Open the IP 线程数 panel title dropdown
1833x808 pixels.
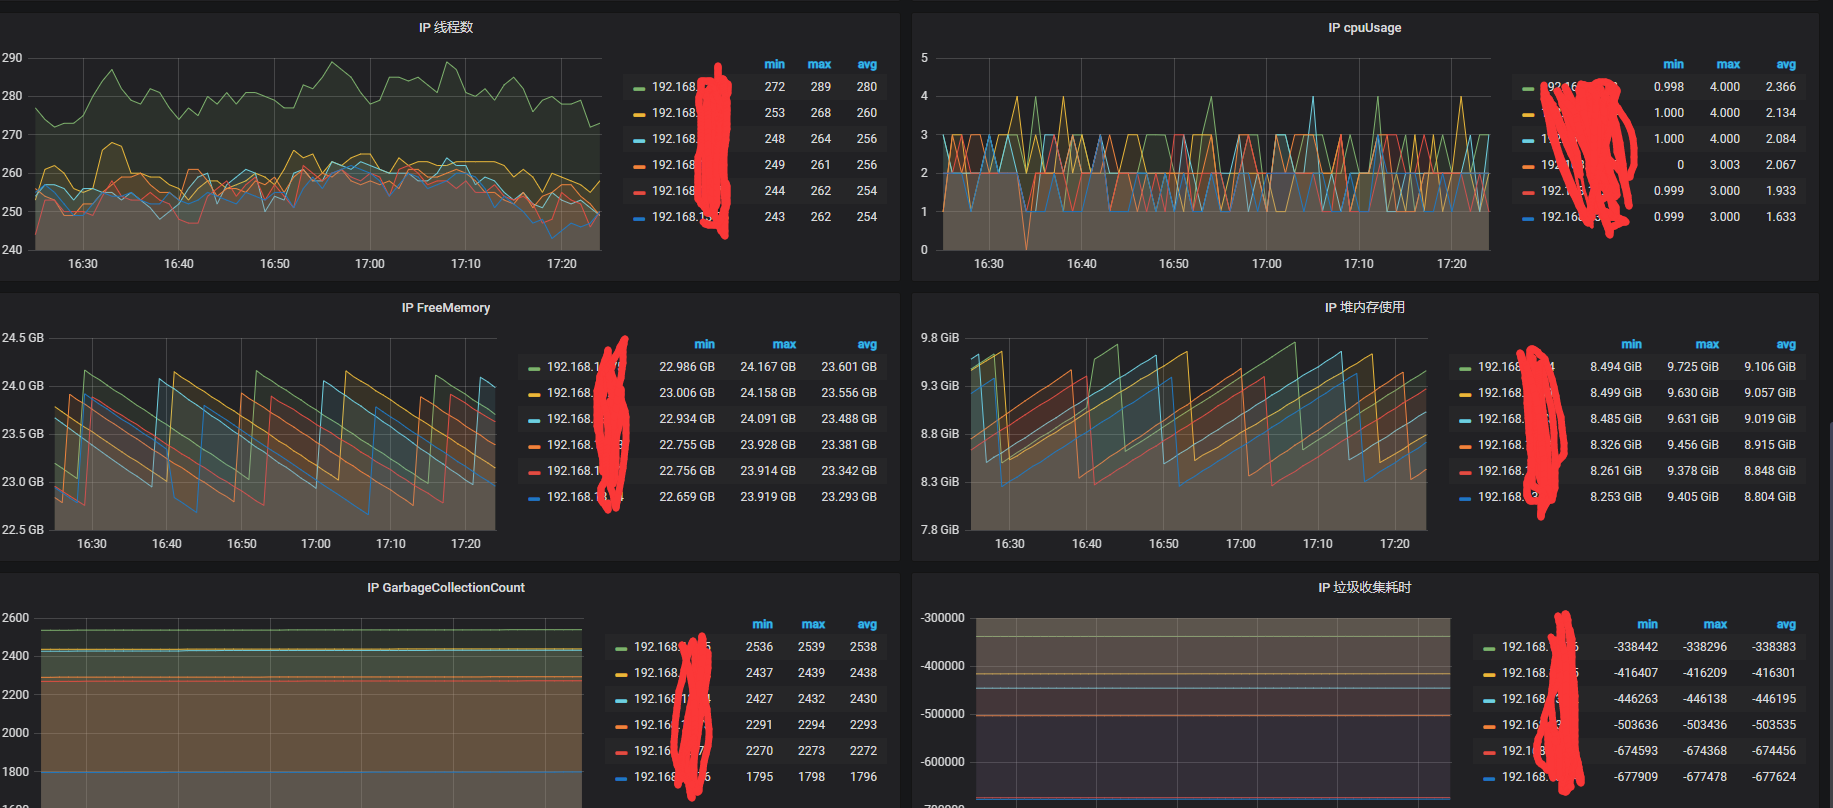[446, 28]
